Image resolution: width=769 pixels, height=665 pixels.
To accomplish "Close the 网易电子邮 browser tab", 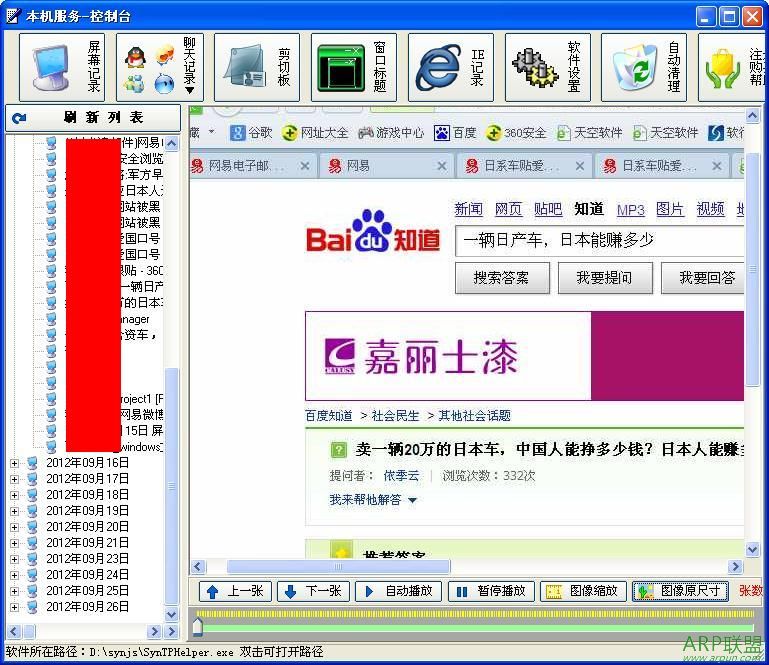I will pos(305,166).
